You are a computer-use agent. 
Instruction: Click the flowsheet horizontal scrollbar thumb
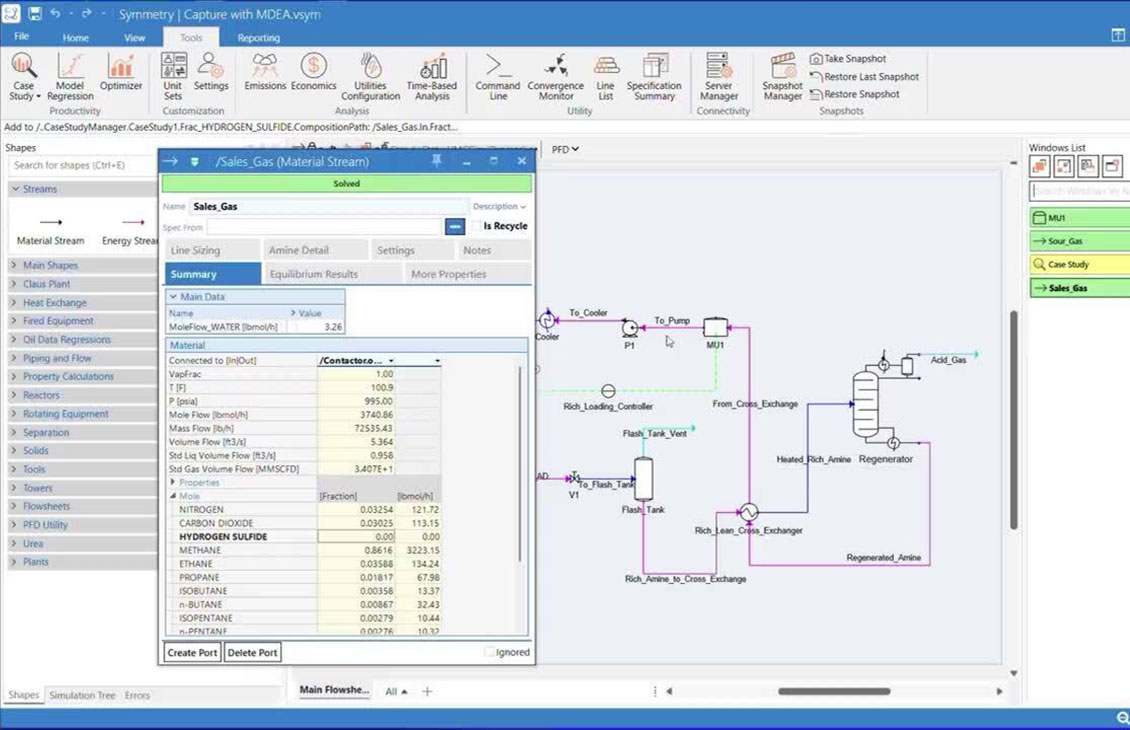point(834,691)
